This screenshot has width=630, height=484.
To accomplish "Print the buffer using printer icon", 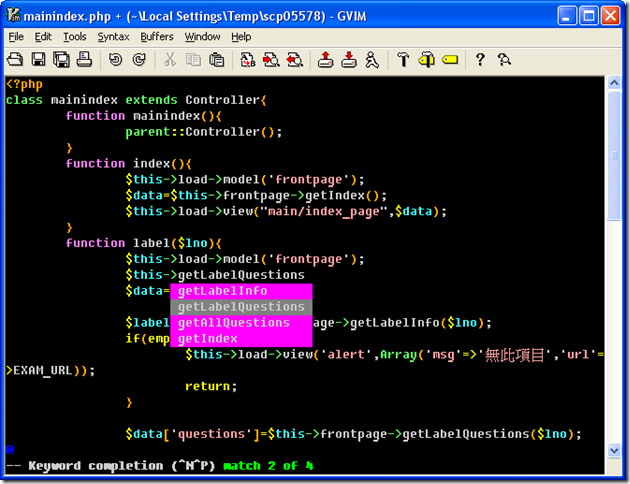I will [84, 60].
